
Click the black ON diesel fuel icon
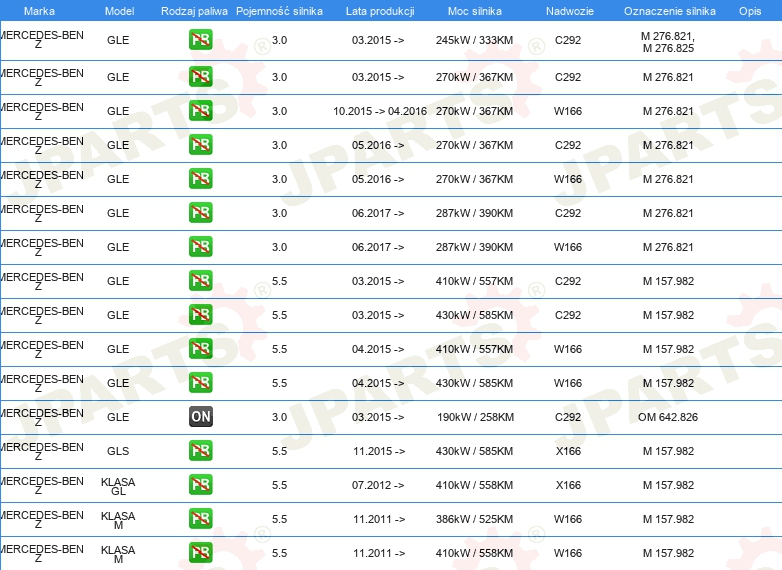201,417
